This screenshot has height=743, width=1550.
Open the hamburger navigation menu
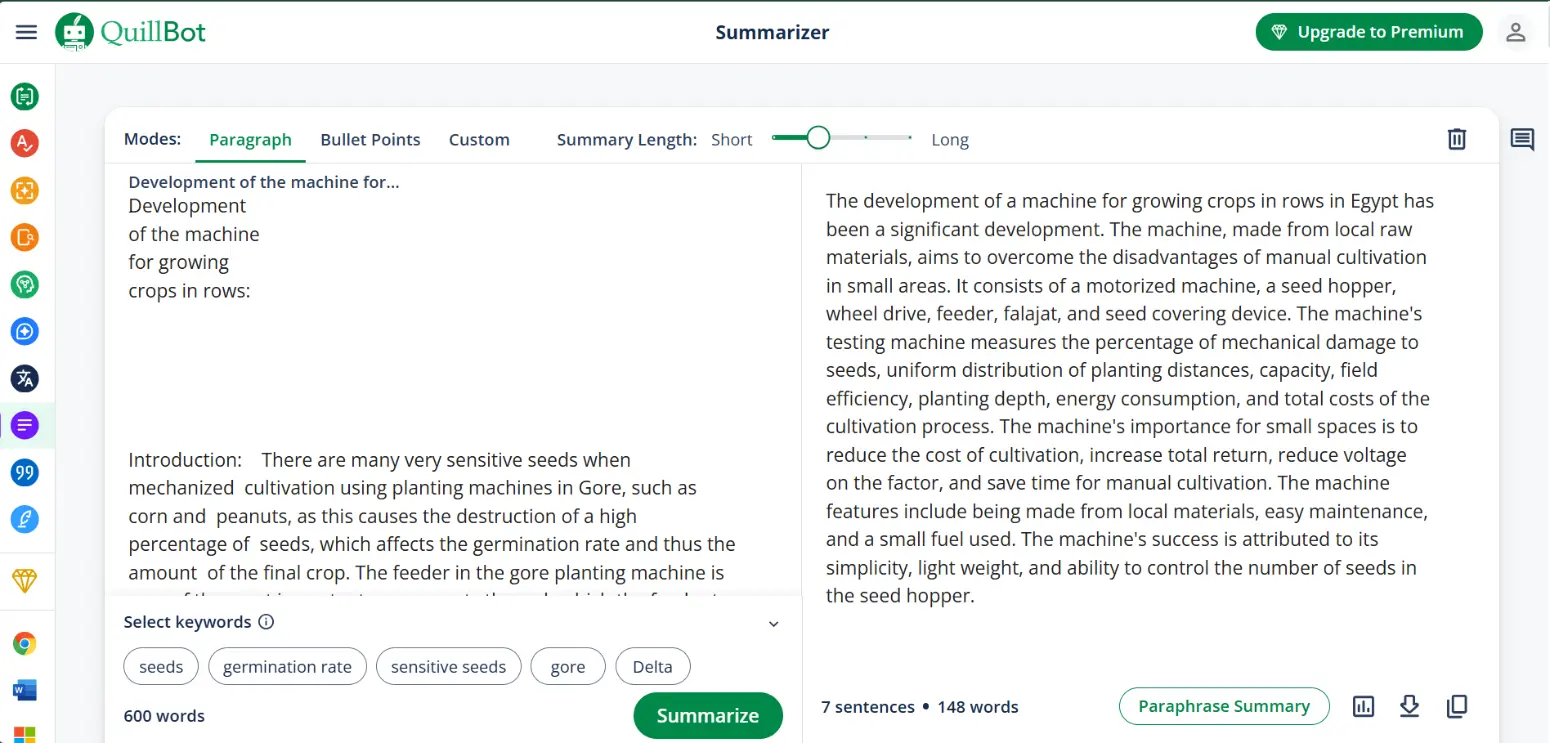(x=27, y=32)
